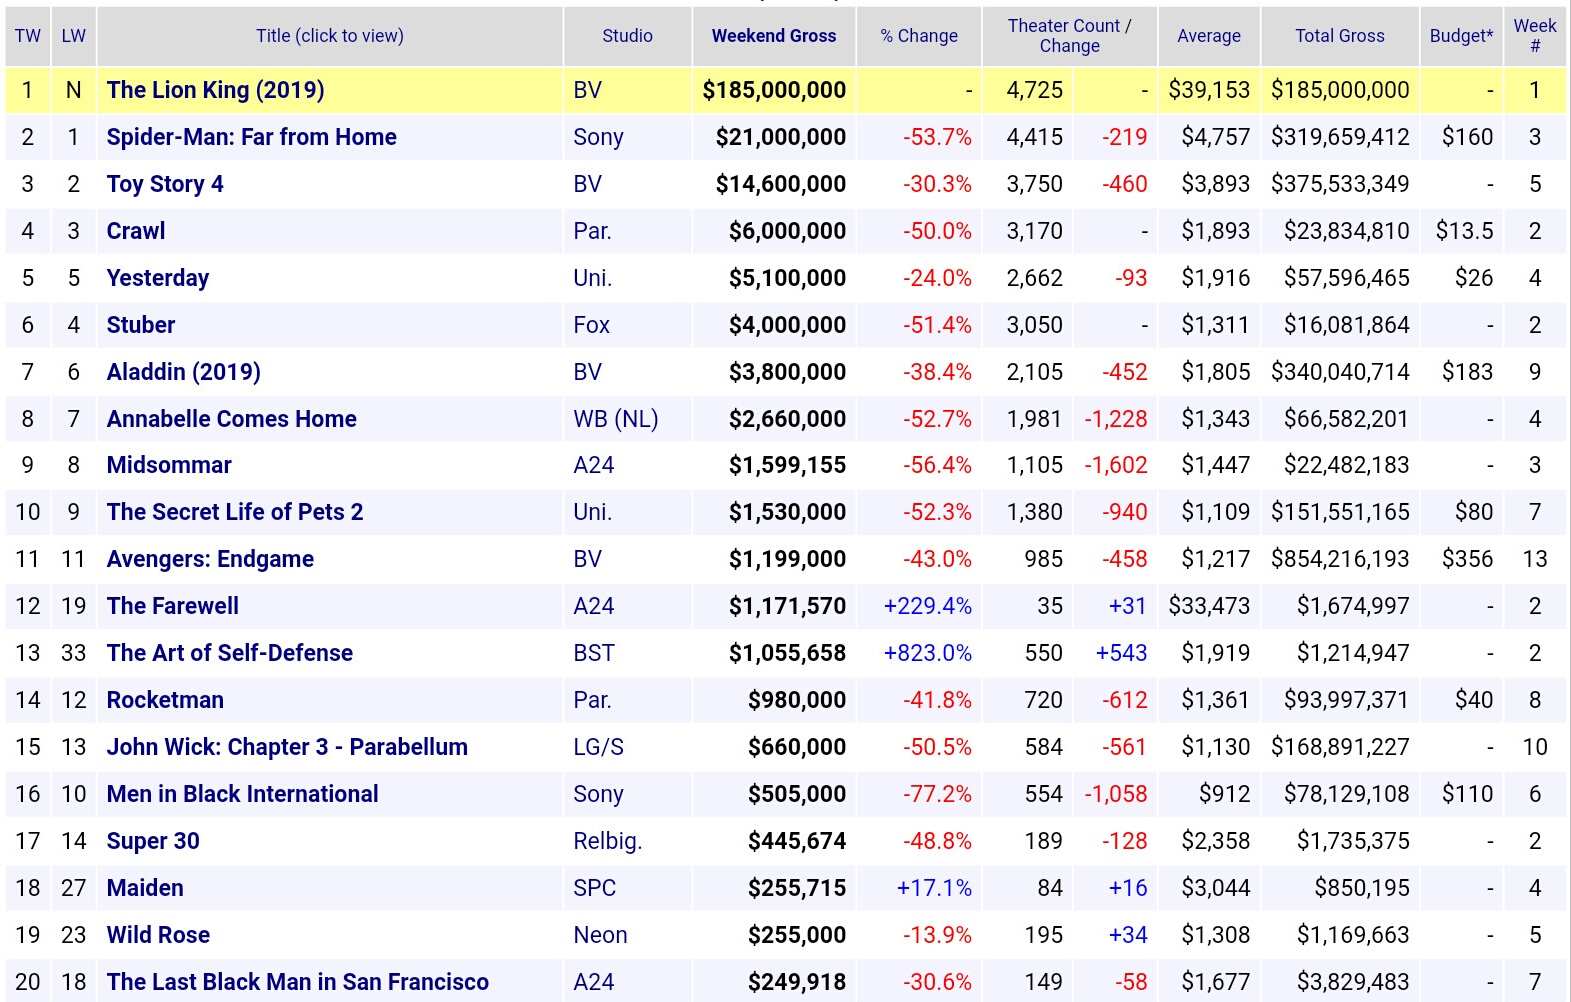Open the Super 30 title
The height and width of the screenshot is (1002, 1571).
click(x=153, y=841)
